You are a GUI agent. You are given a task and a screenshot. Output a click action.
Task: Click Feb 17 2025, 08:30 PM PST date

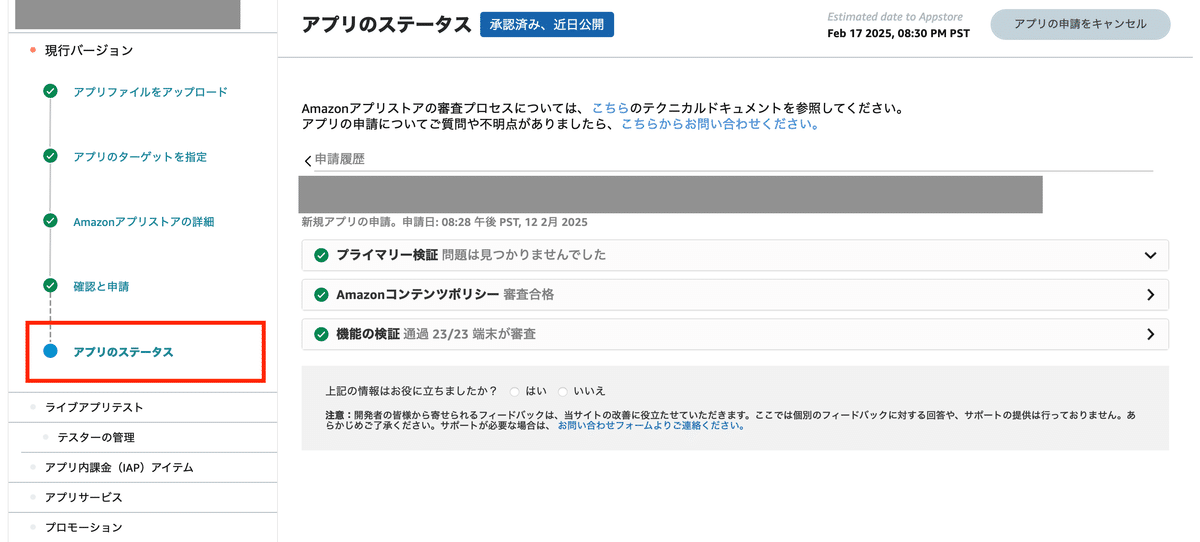[x=898, y=33]
